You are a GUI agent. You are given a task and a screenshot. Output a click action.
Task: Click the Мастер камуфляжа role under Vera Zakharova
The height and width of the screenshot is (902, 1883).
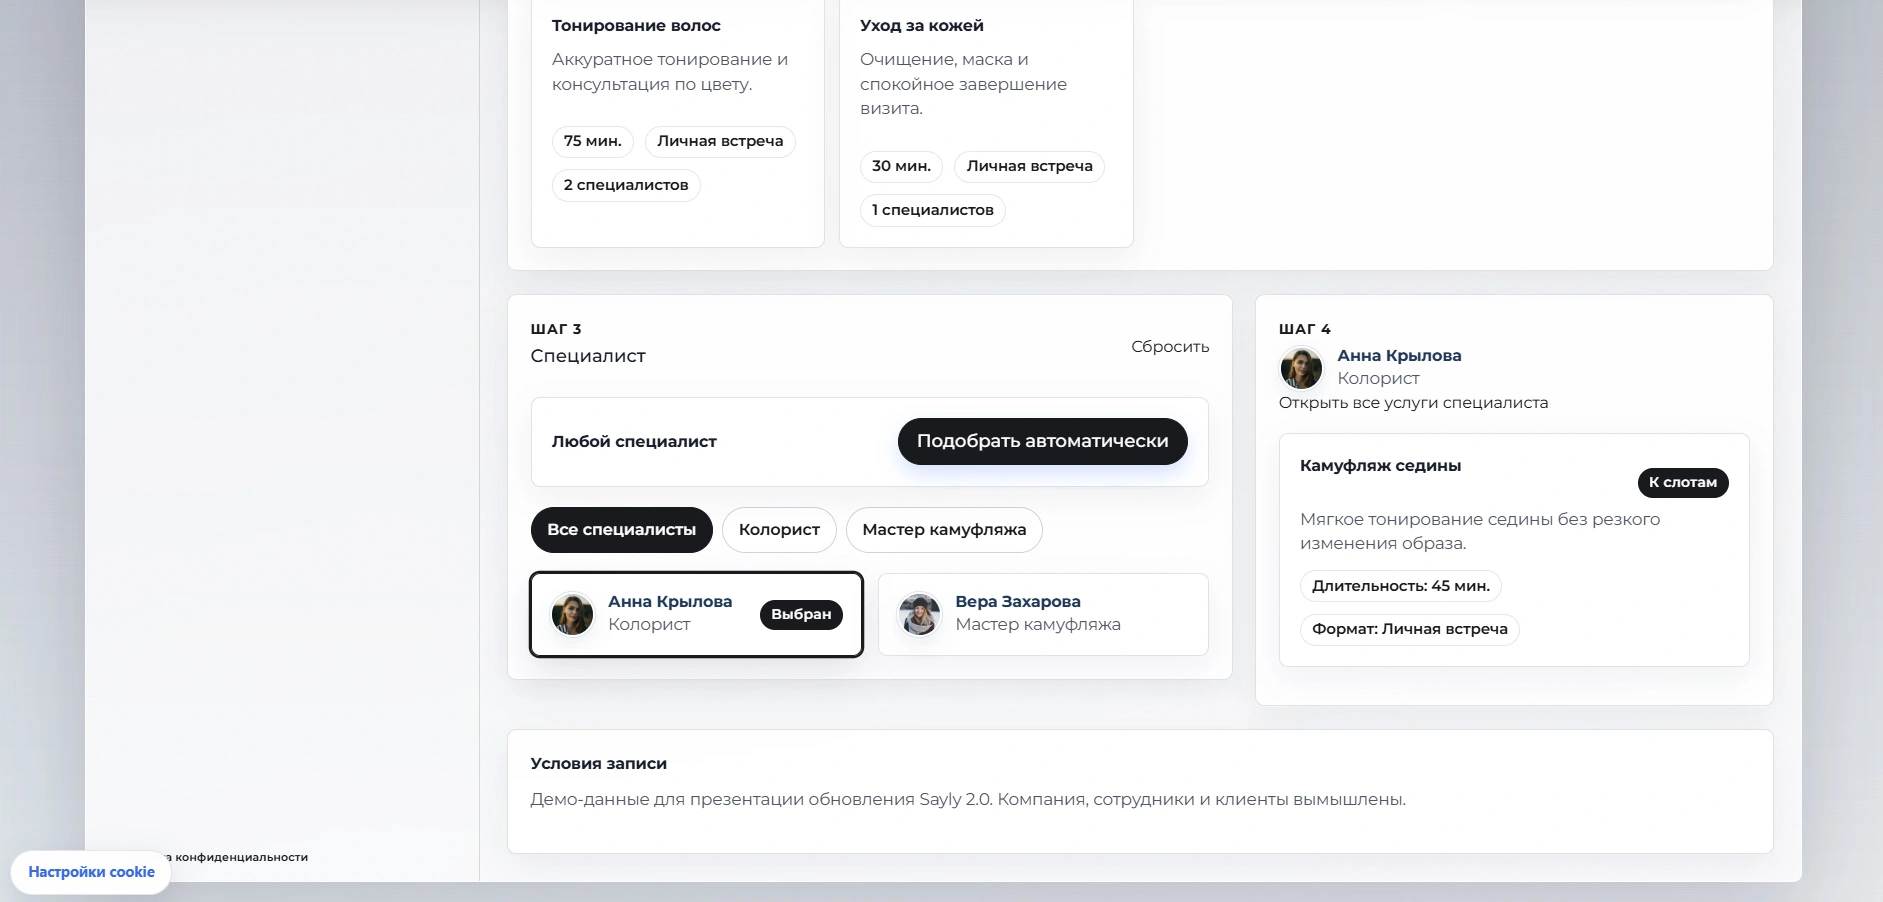click(x=1038, y=624)
